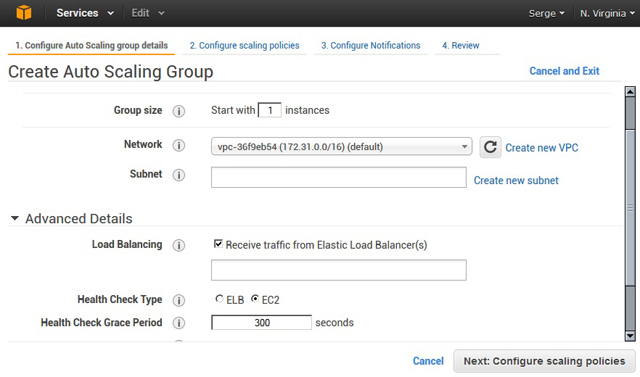
Task: Click Create new subnet link
Action: pyautogui.click(x=516, y=180)
